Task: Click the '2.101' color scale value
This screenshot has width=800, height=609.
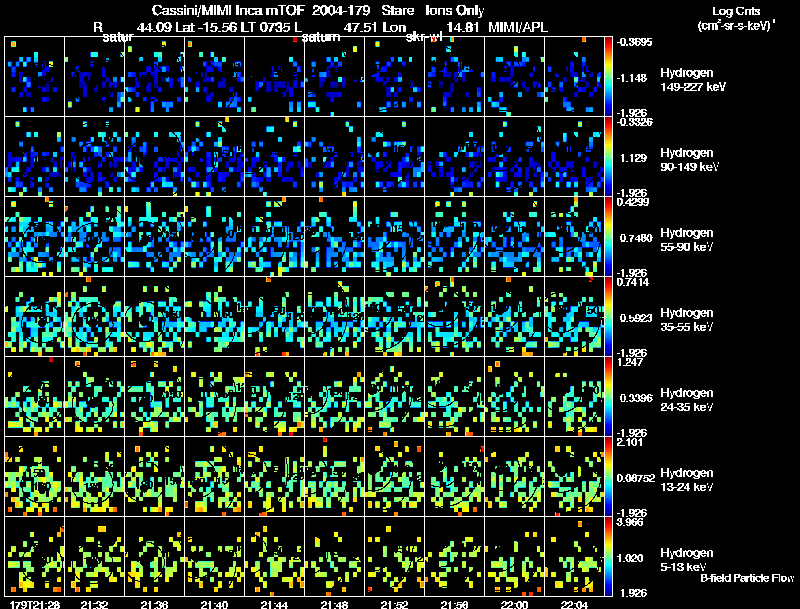Action: point(630,442)
